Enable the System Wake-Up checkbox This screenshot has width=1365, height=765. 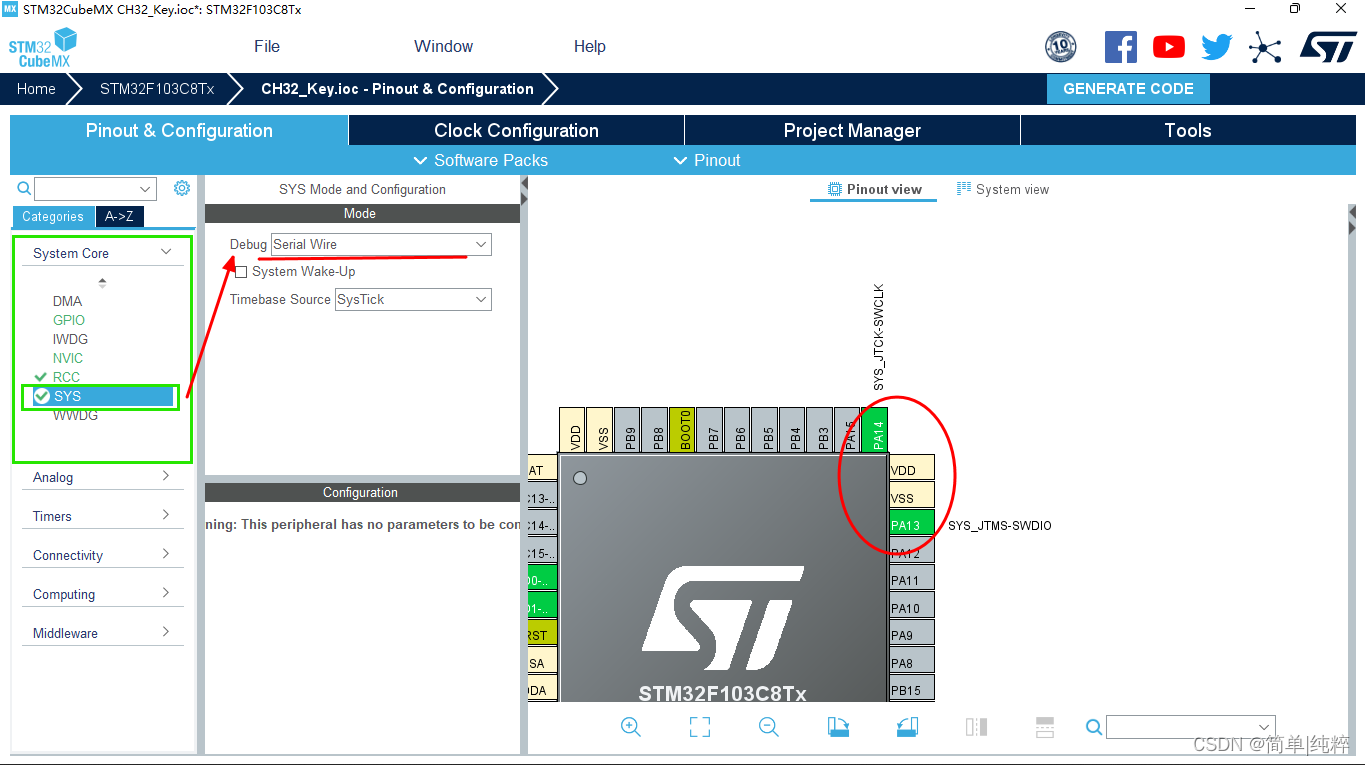click(x=240, y=272)
